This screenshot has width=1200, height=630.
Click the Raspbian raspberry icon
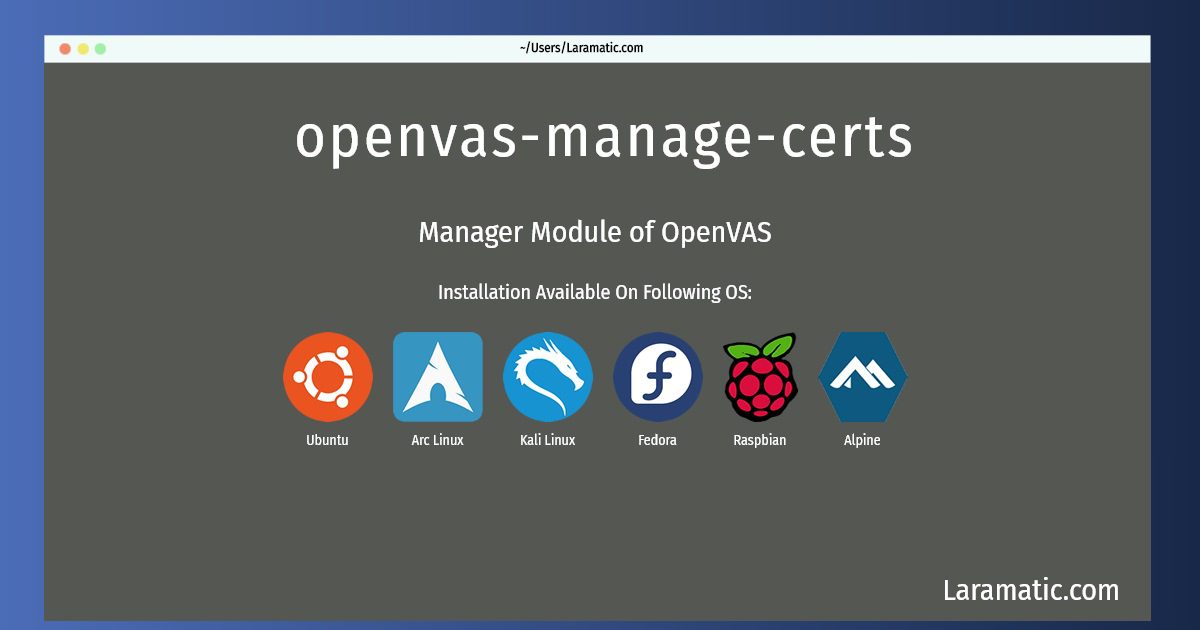tap(760, 377)
